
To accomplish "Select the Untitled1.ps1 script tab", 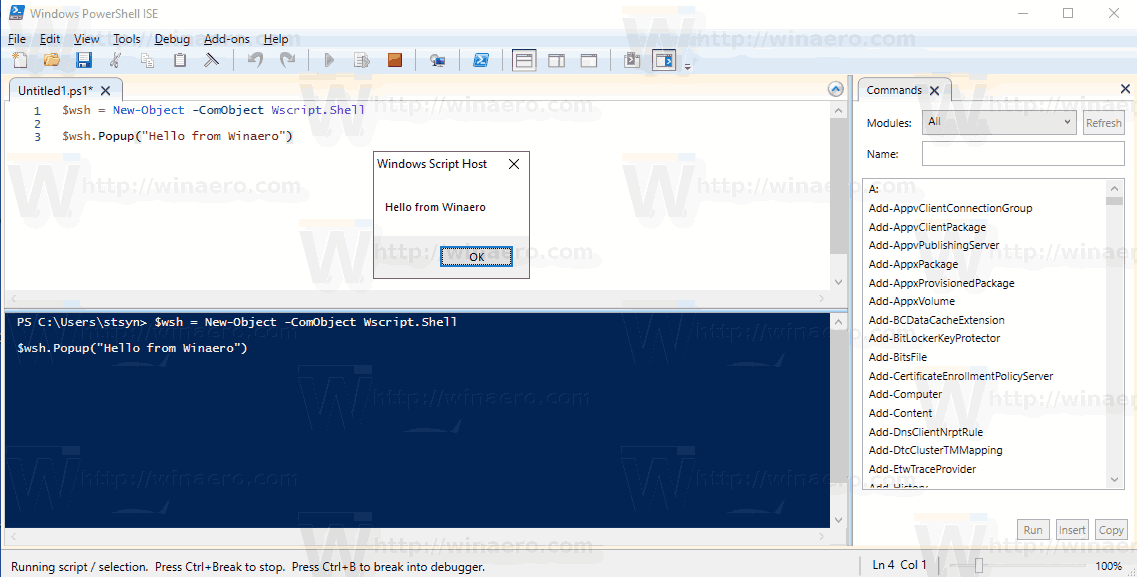I will [x=55, y=91].
